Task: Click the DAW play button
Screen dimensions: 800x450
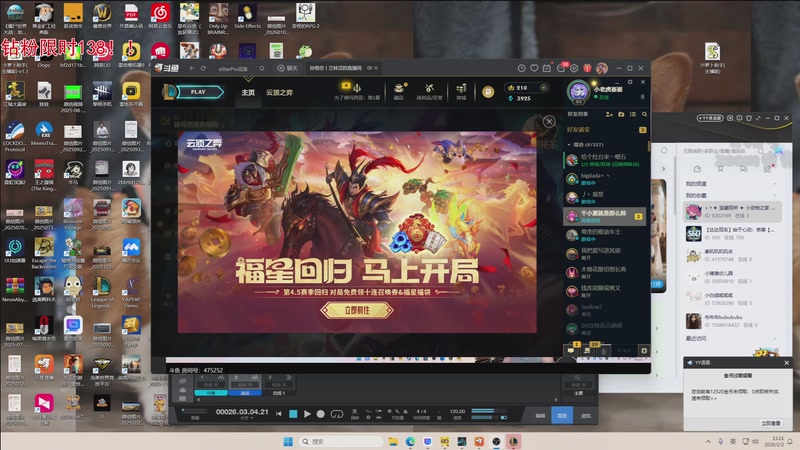Action: [x=307, y=414]
